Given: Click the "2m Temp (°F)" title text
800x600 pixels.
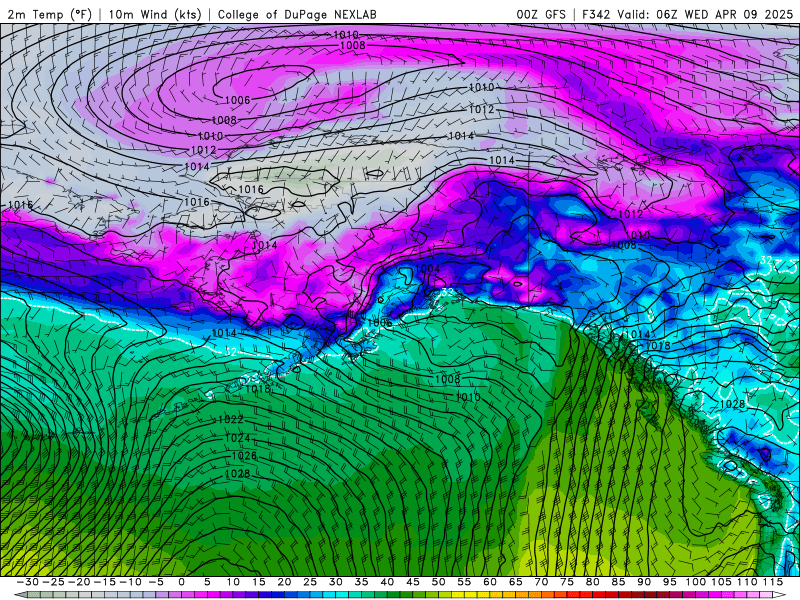Looking at the screenshot, I should pos(49,14).
